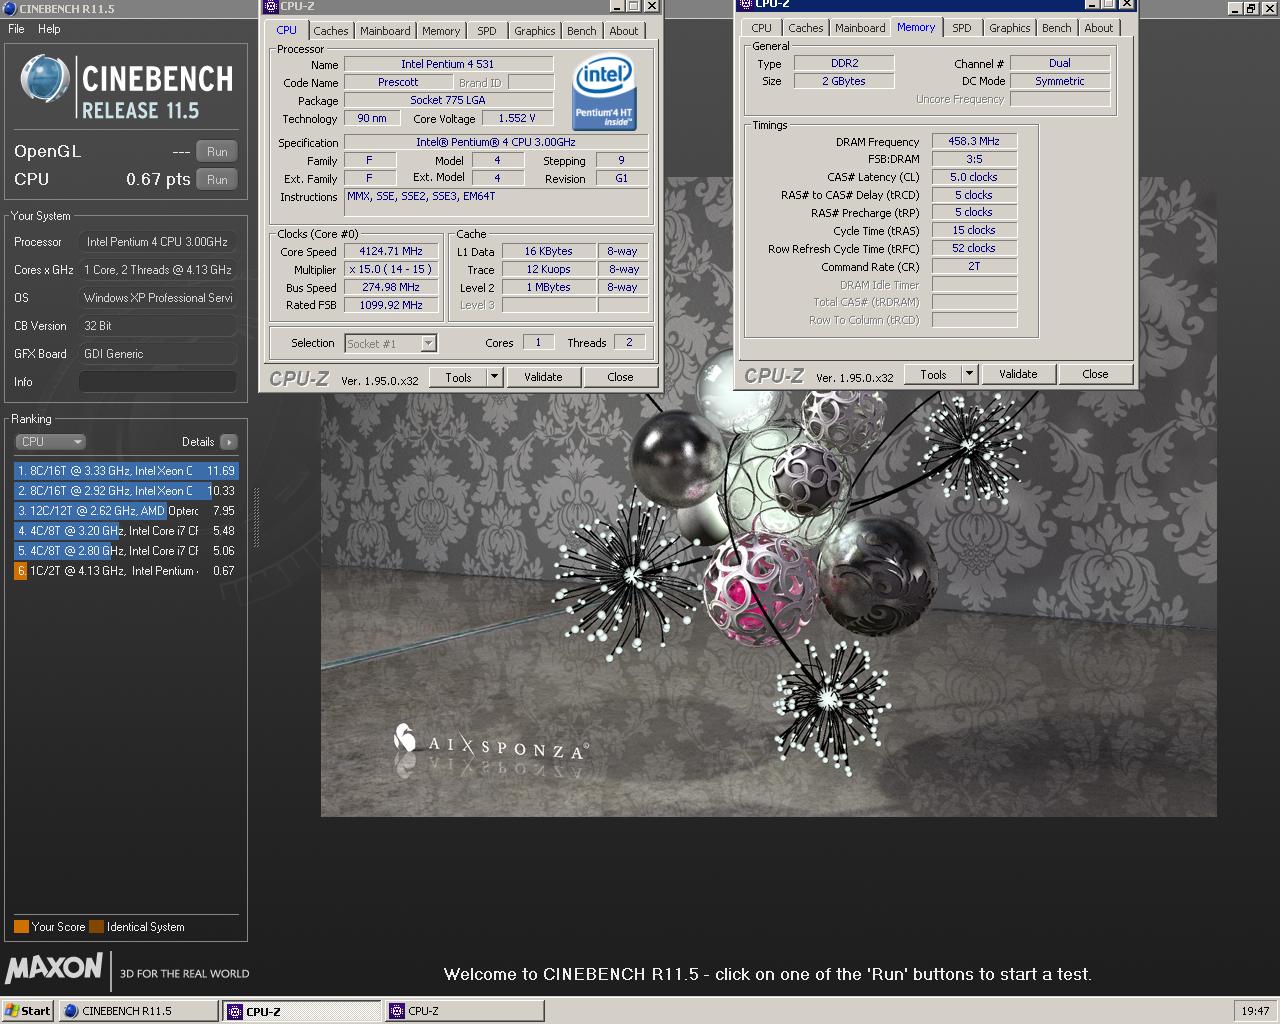The width and height of the screenshot is (1280, 1024).
Task: Run the CPU benchmark
Action: (217, 179)
